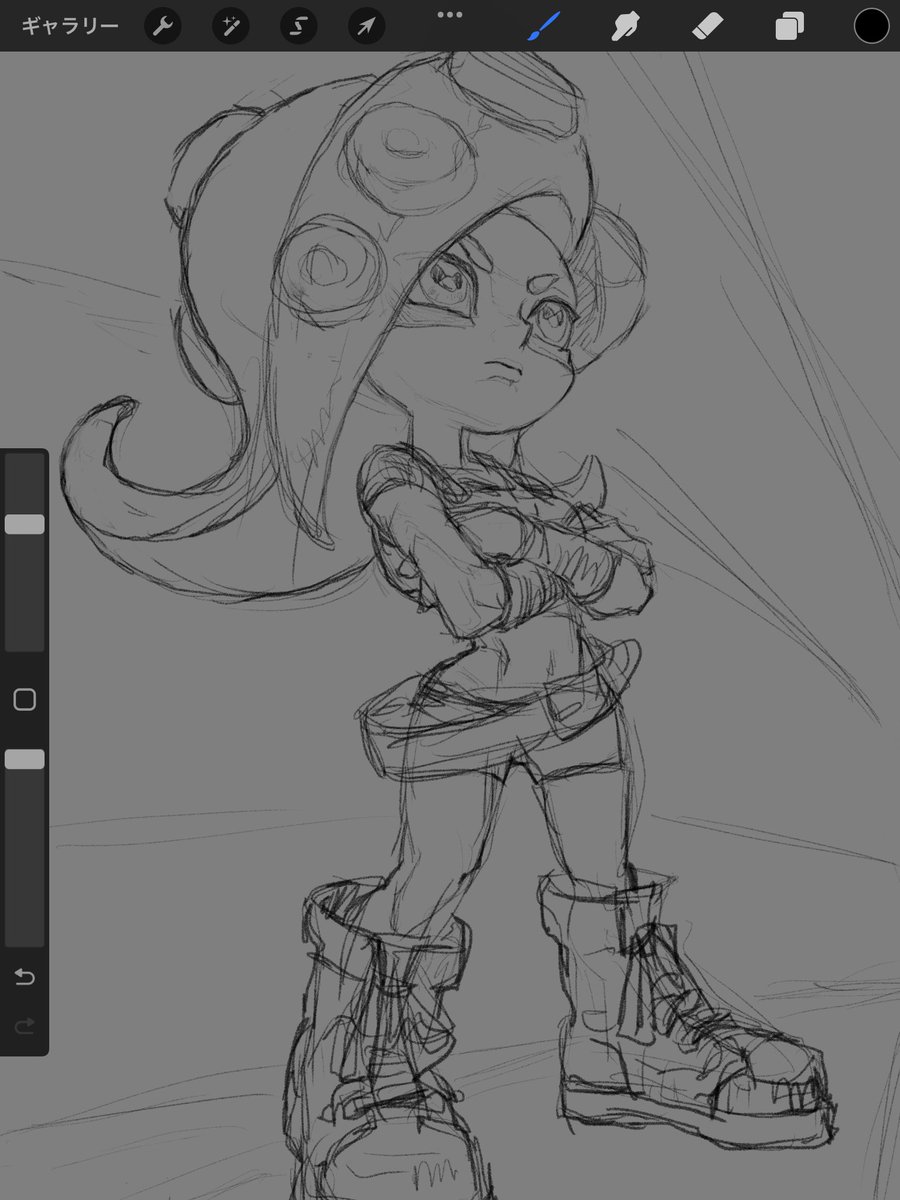Click the brush size slider handle

25,525
